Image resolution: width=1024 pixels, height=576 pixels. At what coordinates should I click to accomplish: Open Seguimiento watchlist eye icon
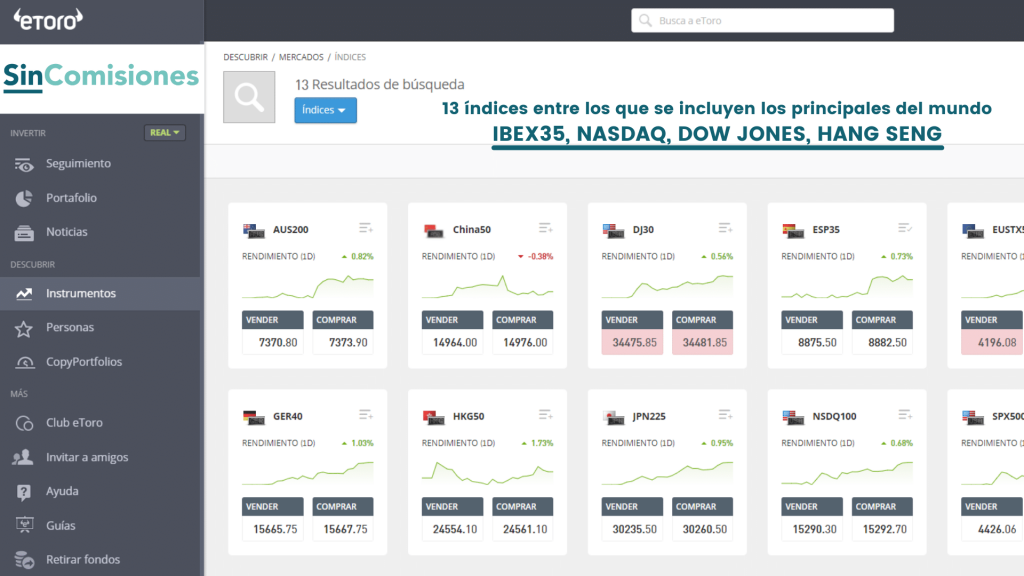coord(24,165)
